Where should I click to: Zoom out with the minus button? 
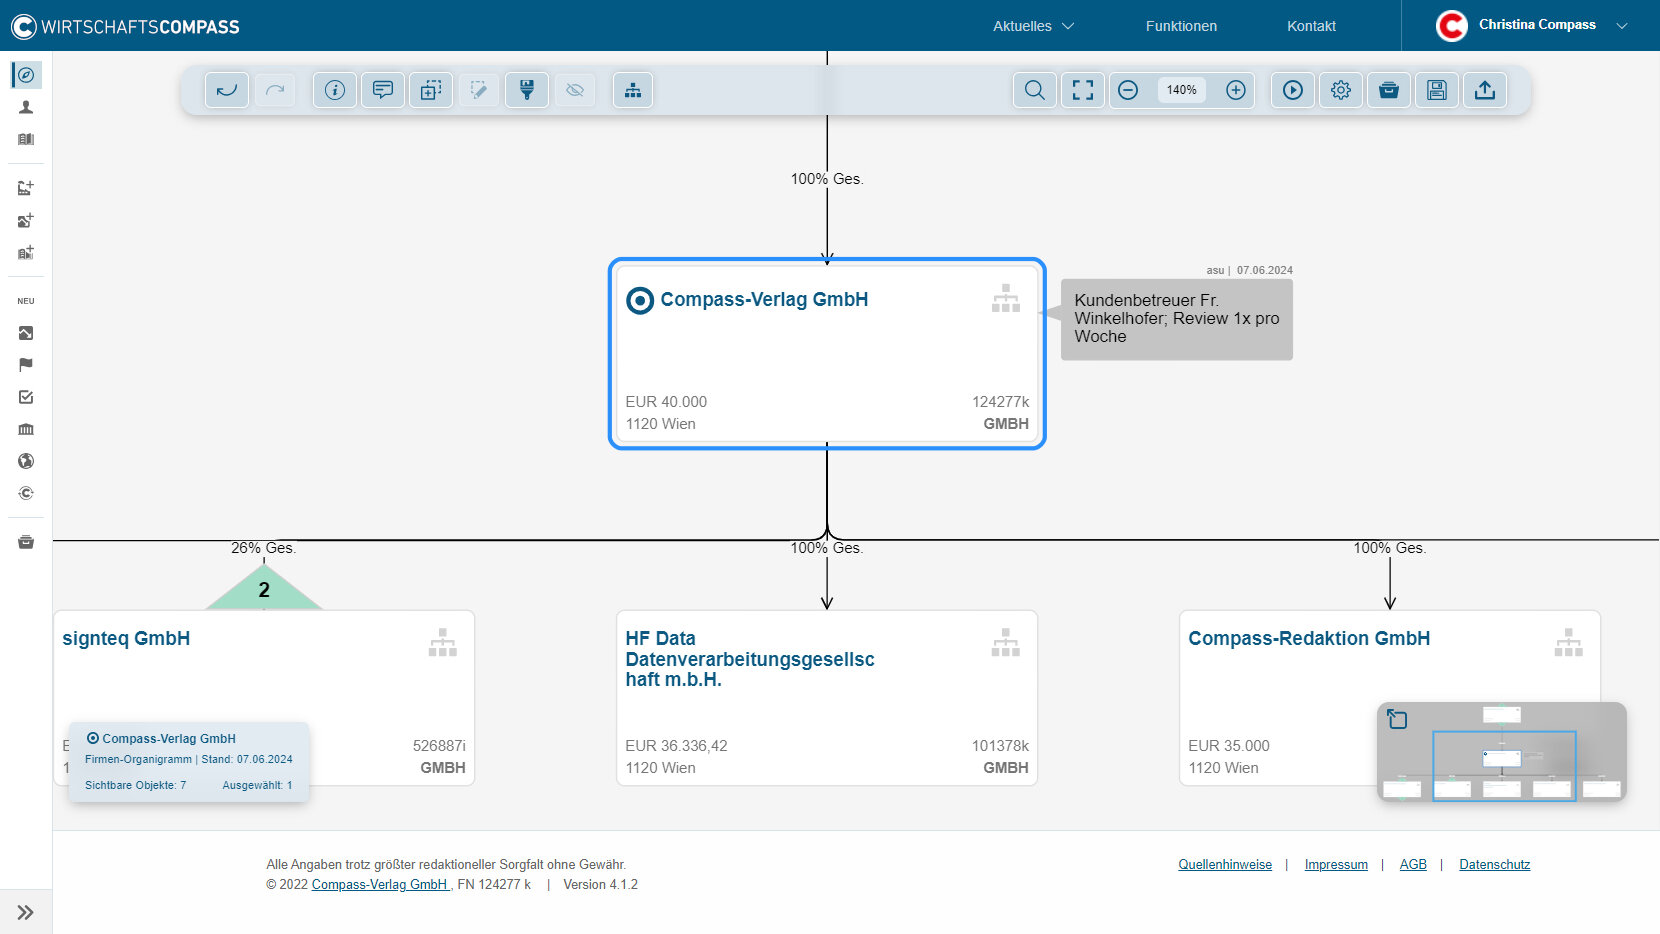pos(1128,90)
